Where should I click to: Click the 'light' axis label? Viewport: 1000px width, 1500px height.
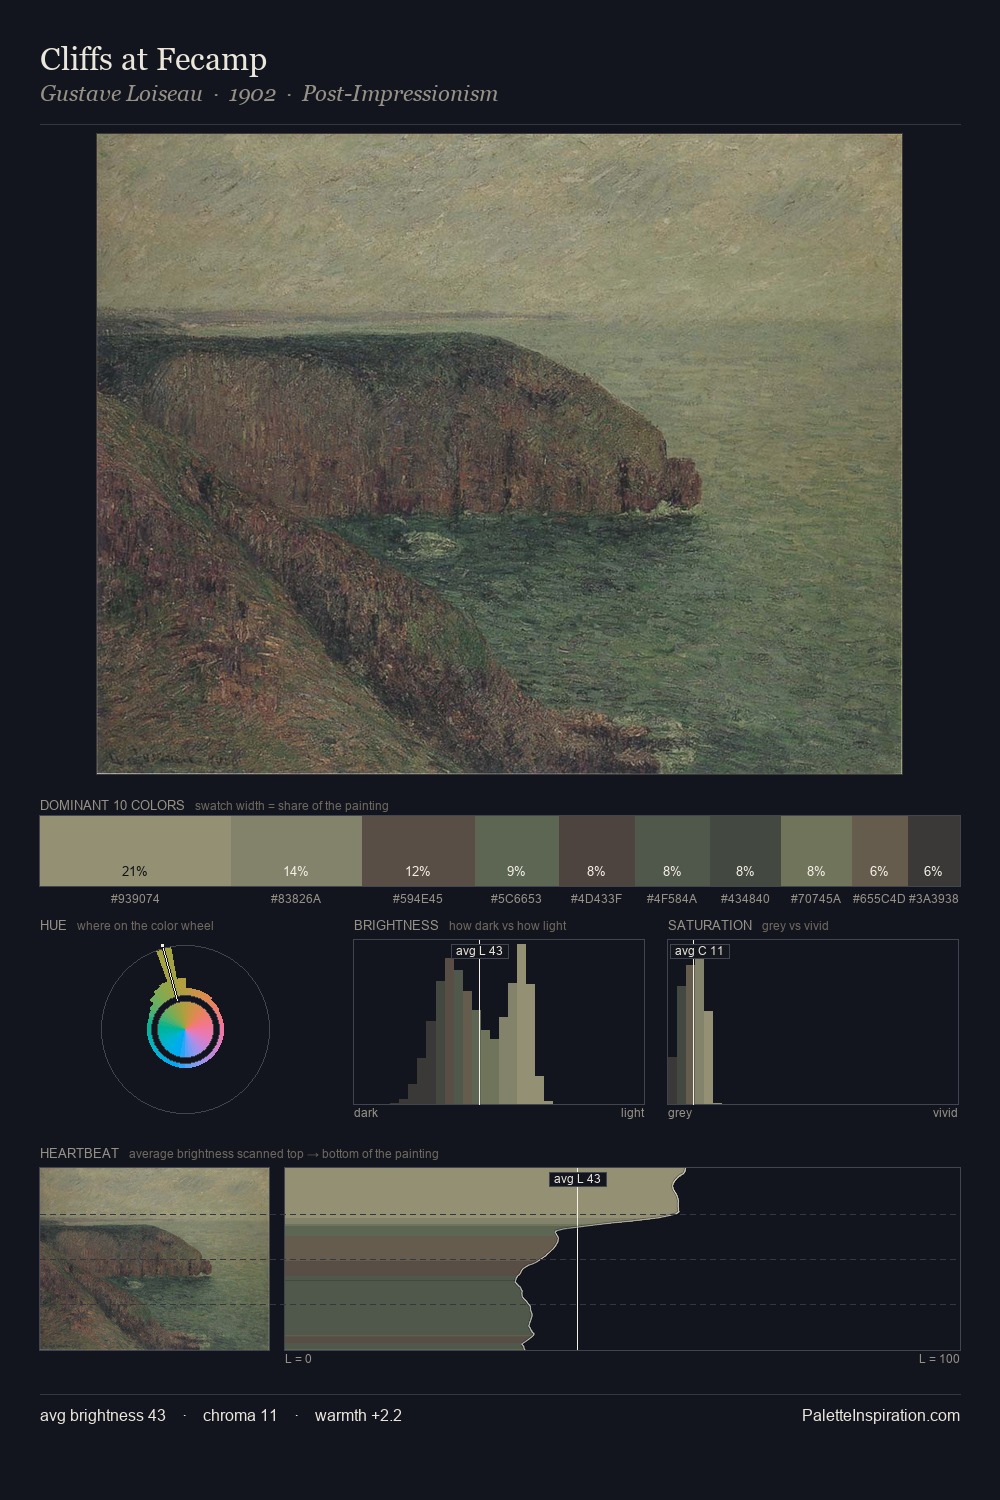coord(633,1113)
